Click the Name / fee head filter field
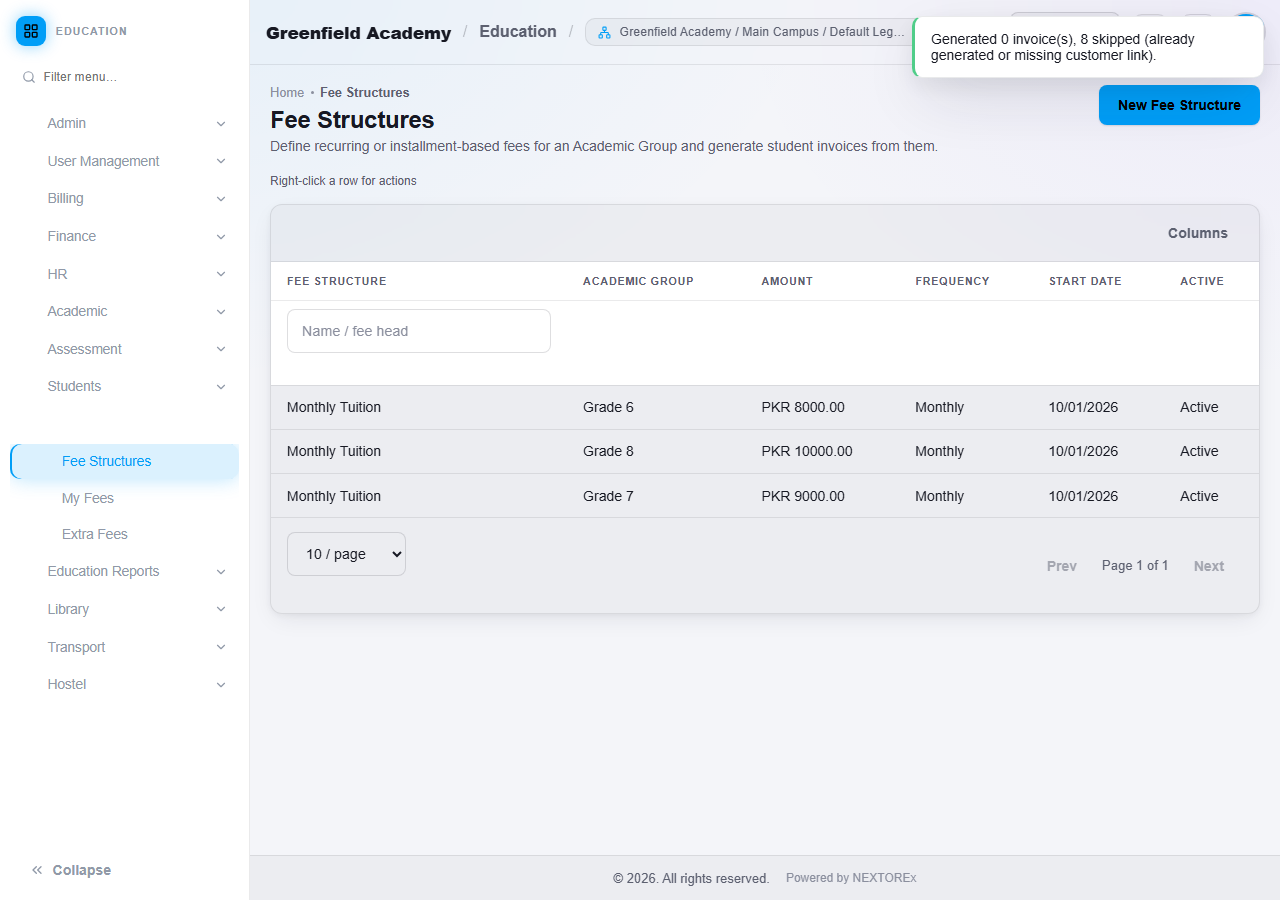 tap(419, 331)
